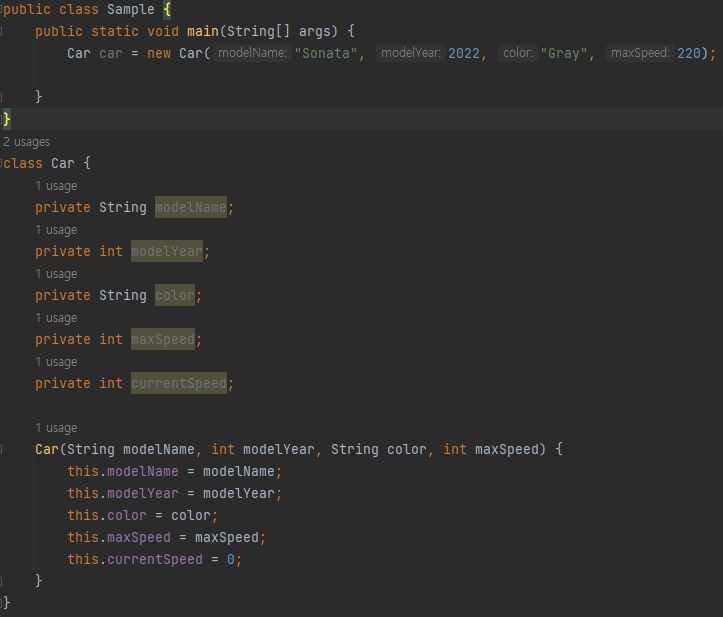This screenshot has width=723, height=617.
Task: Click the "1 usage" hint above Car constructor
Action: 56,428
